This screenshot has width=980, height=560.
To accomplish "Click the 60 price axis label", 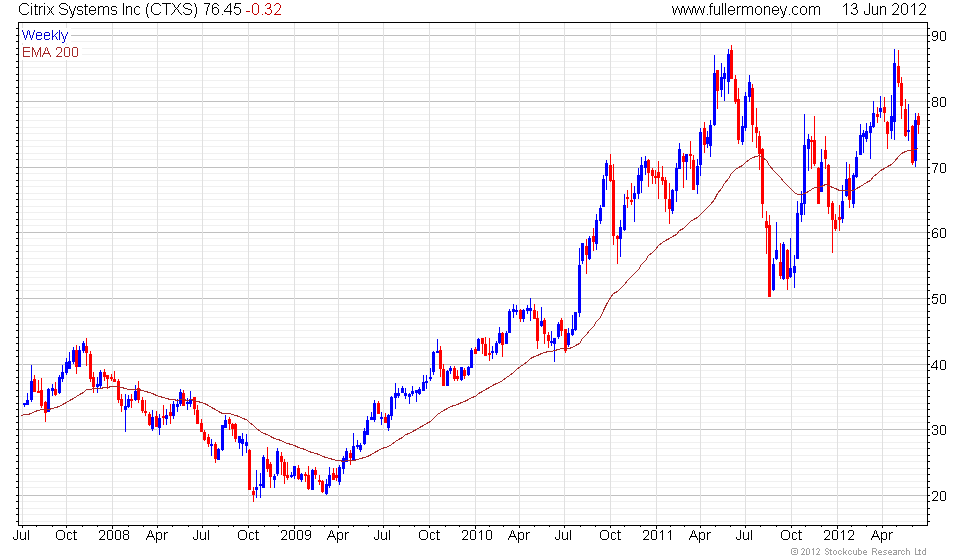I will coord(939,233).
